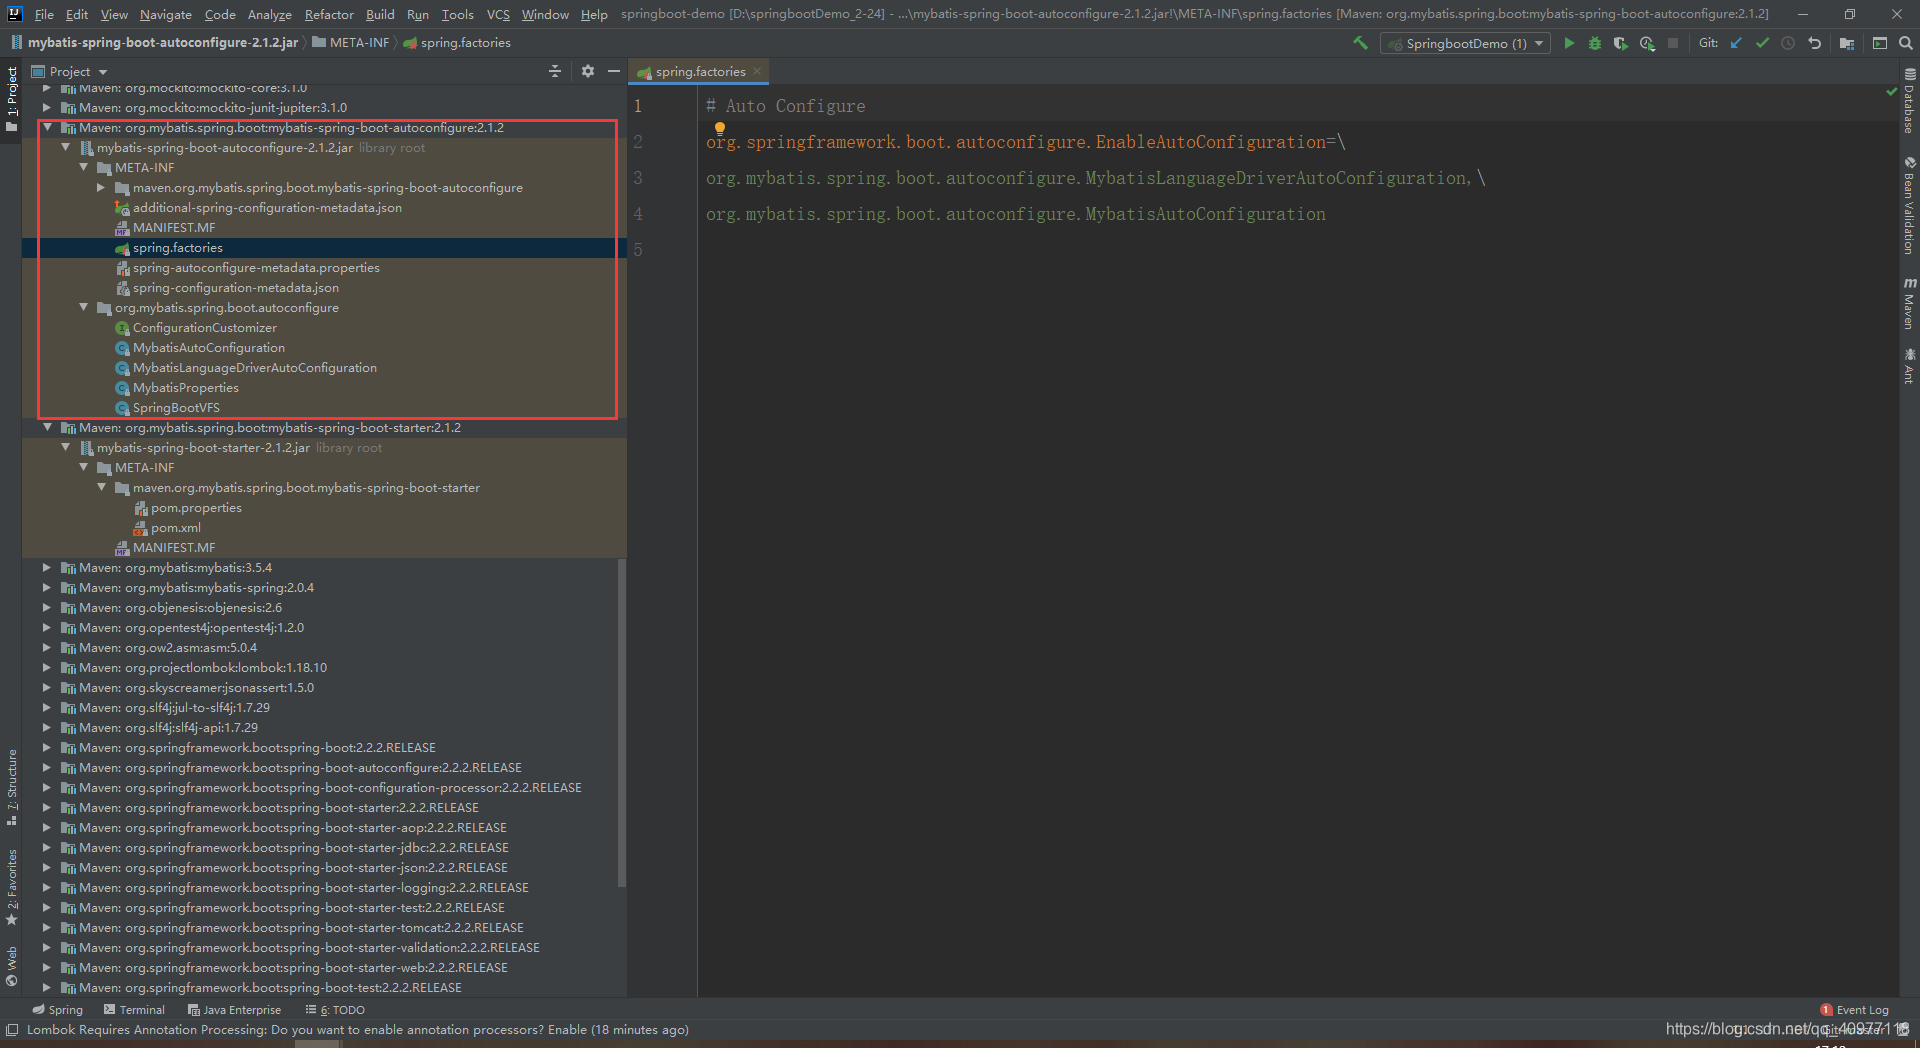Collapse mybatis-spring-boot-autoconfigure:2.1.2 Maven node

click(47, 127)
